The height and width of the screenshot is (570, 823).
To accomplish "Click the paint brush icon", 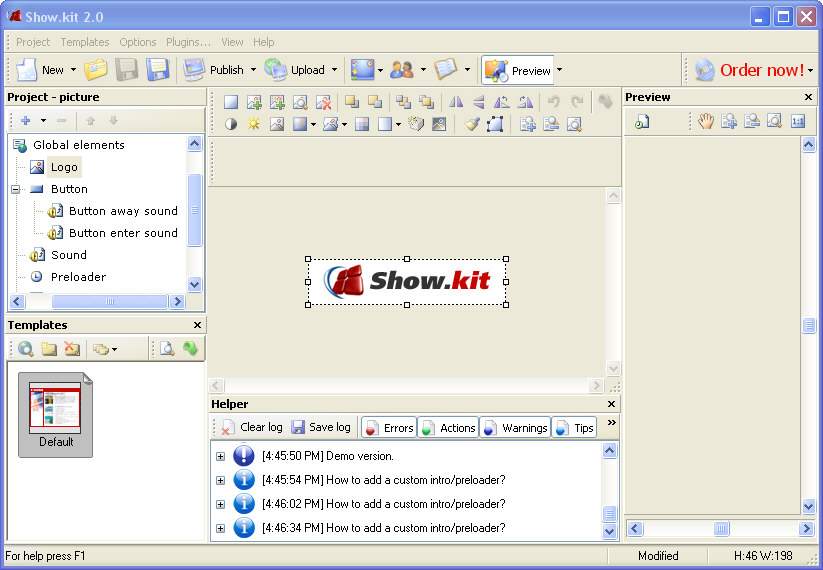I will pyautogui.click(x=471, y=124).
